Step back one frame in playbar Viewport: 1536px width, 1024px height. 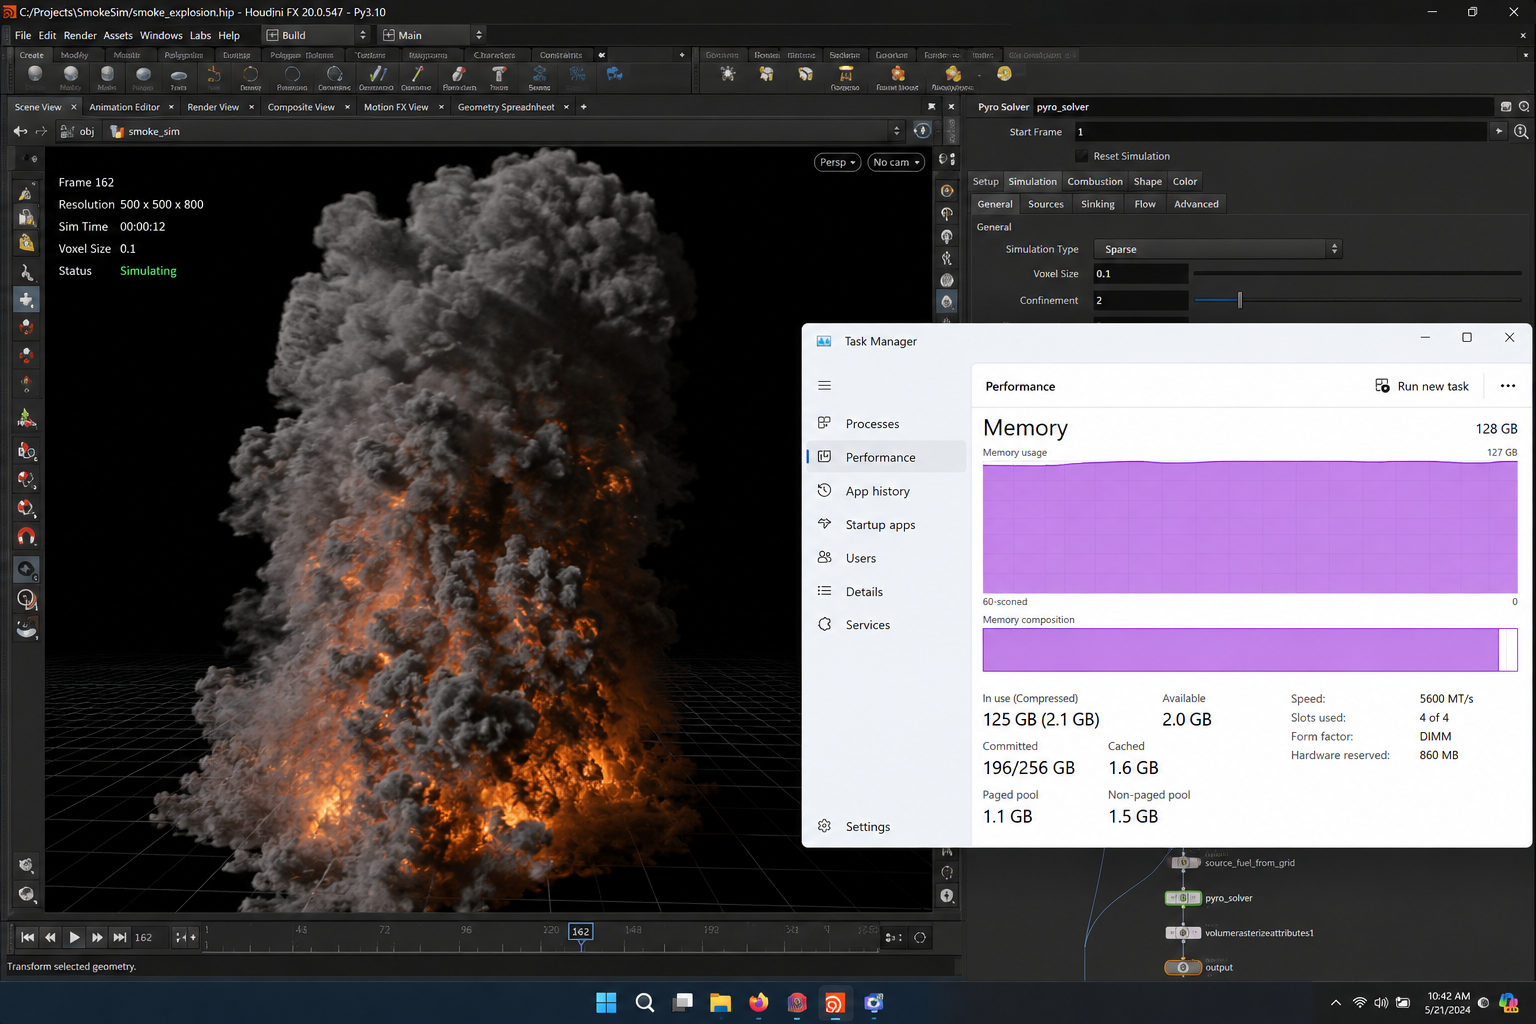point(50,937)
